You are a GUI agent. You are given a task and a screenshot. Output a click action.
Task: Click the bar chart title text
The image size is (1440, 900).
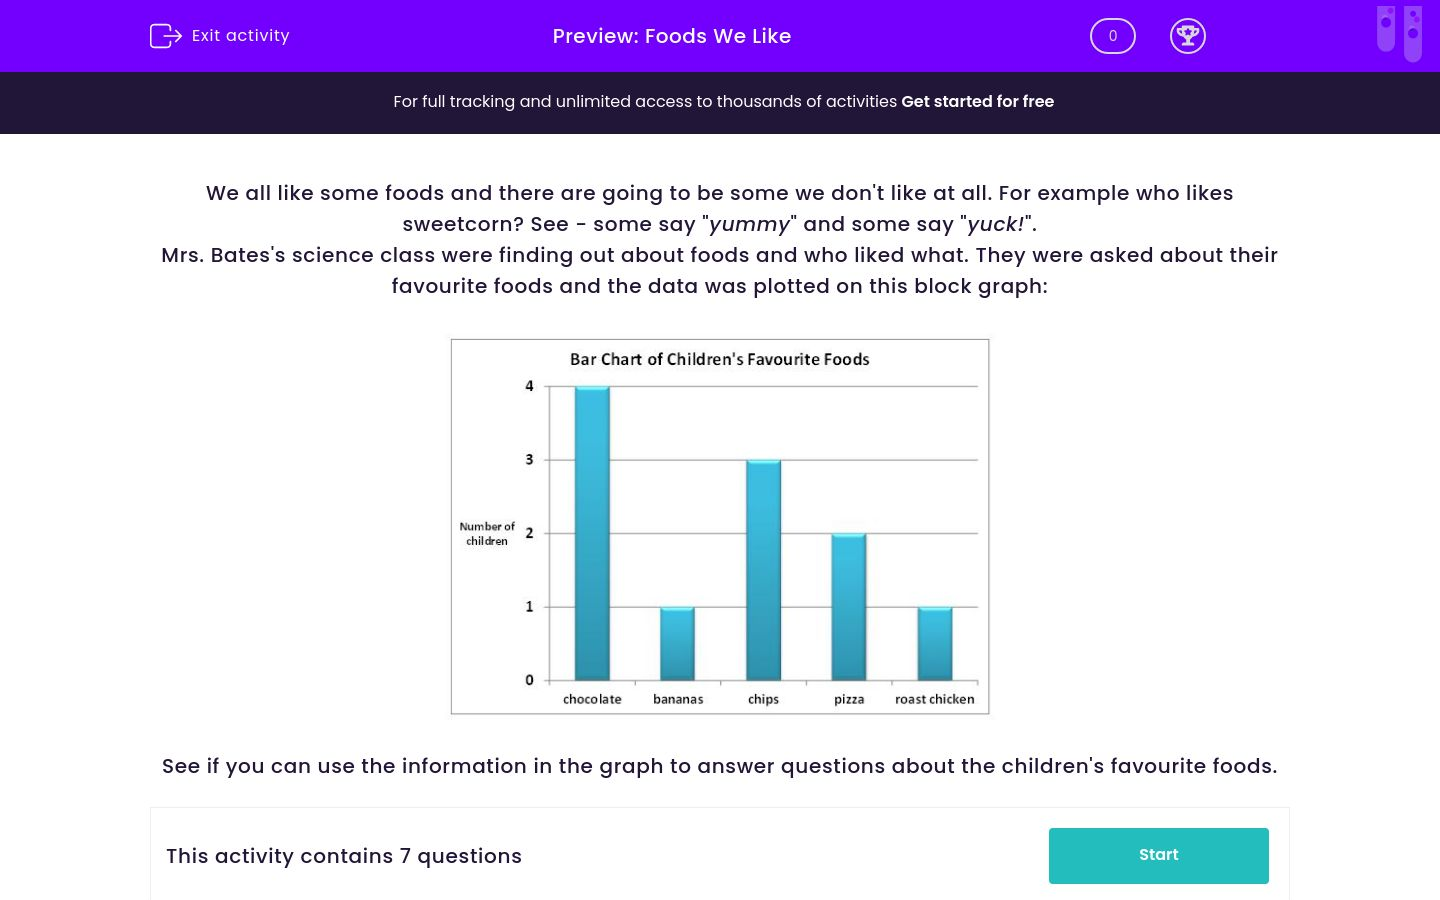coord(719,359)
